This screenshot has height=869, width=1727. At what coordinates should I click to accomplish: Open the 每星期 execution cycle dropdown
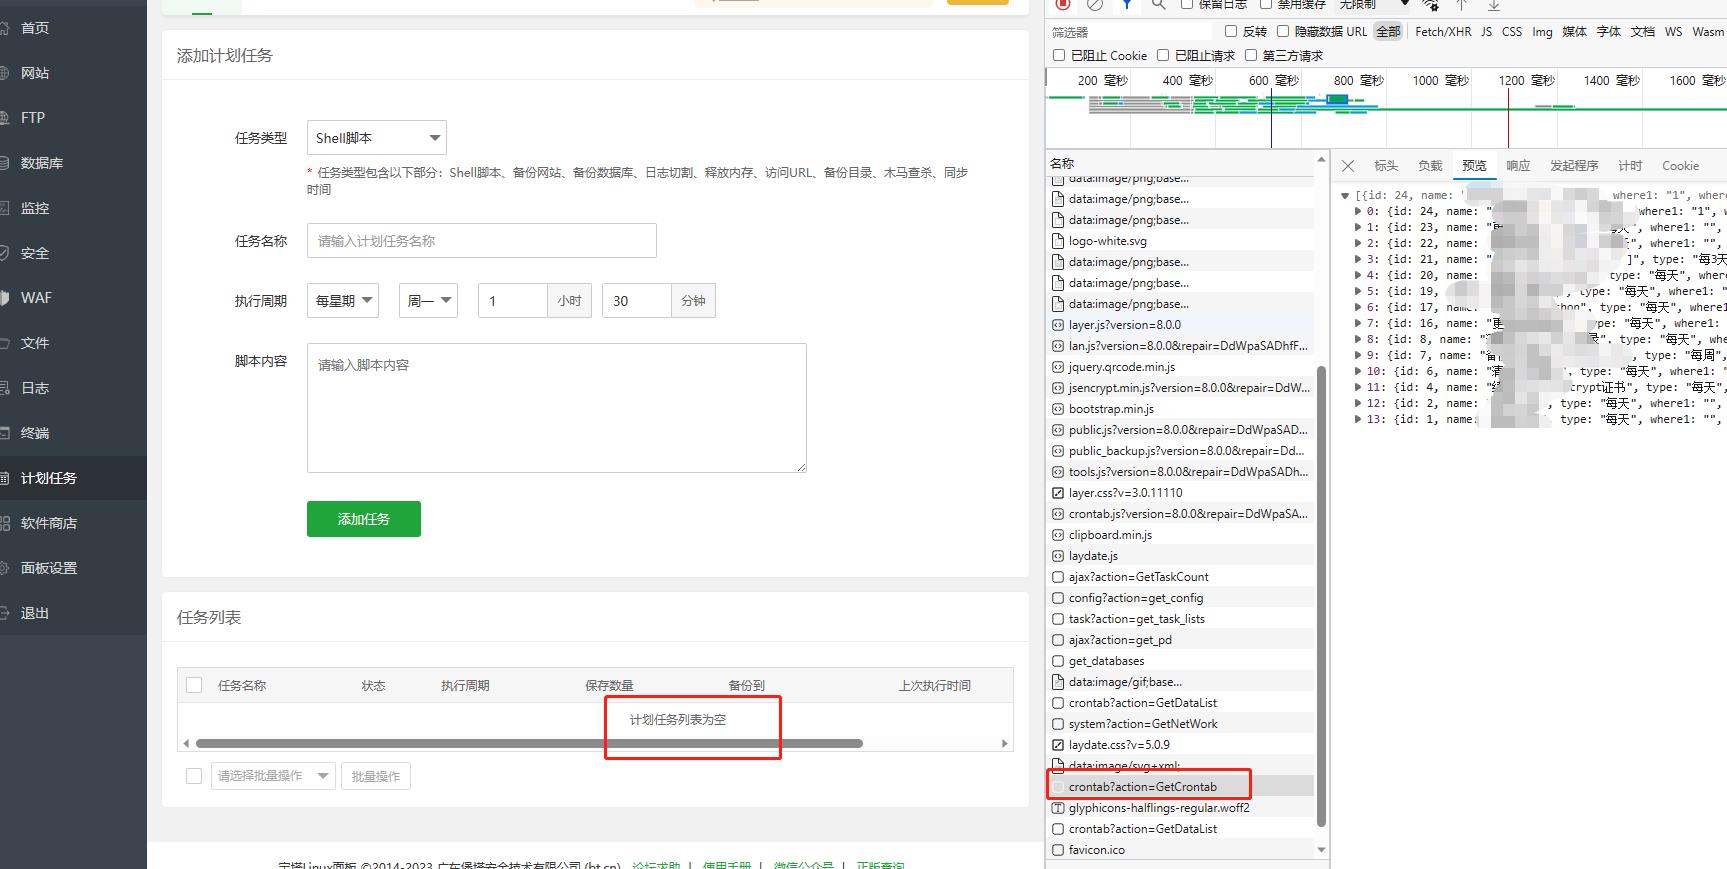(343, 301)
